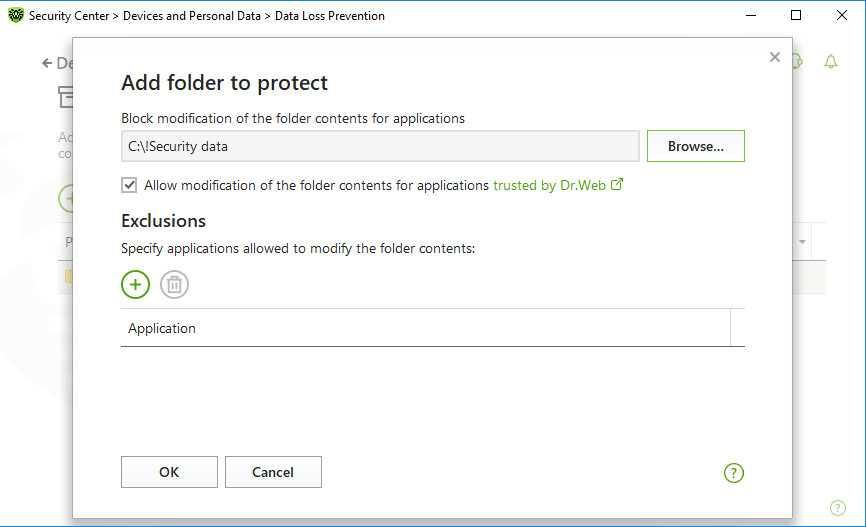
Task: Select Security Center in breadcrumb
Action: point(69,16)
